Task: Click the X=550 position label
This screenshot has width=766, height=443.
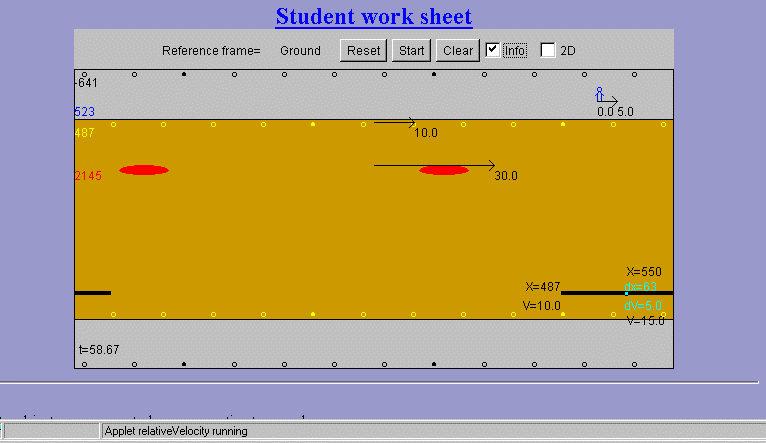Action: pos(644,272)
